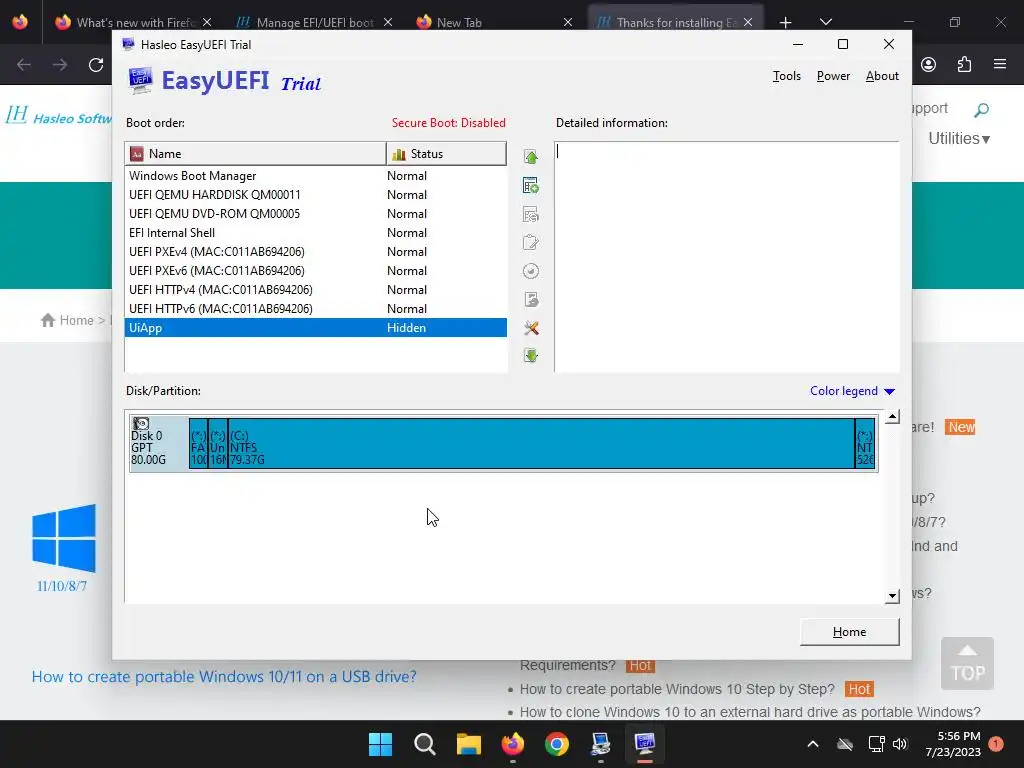Viewport: 1024px width, 768px height.
Task: Open 'How to create portable Windows 10 Step by Step' link
Action: coord(677,689)
